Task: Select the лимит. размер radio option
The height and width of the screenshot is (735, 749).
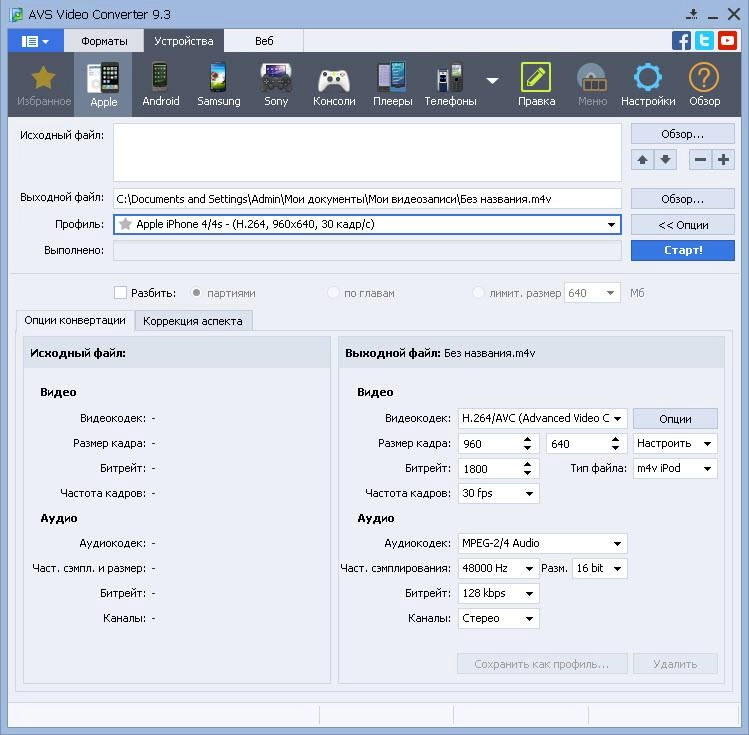Action: click(x=478, y=293)
